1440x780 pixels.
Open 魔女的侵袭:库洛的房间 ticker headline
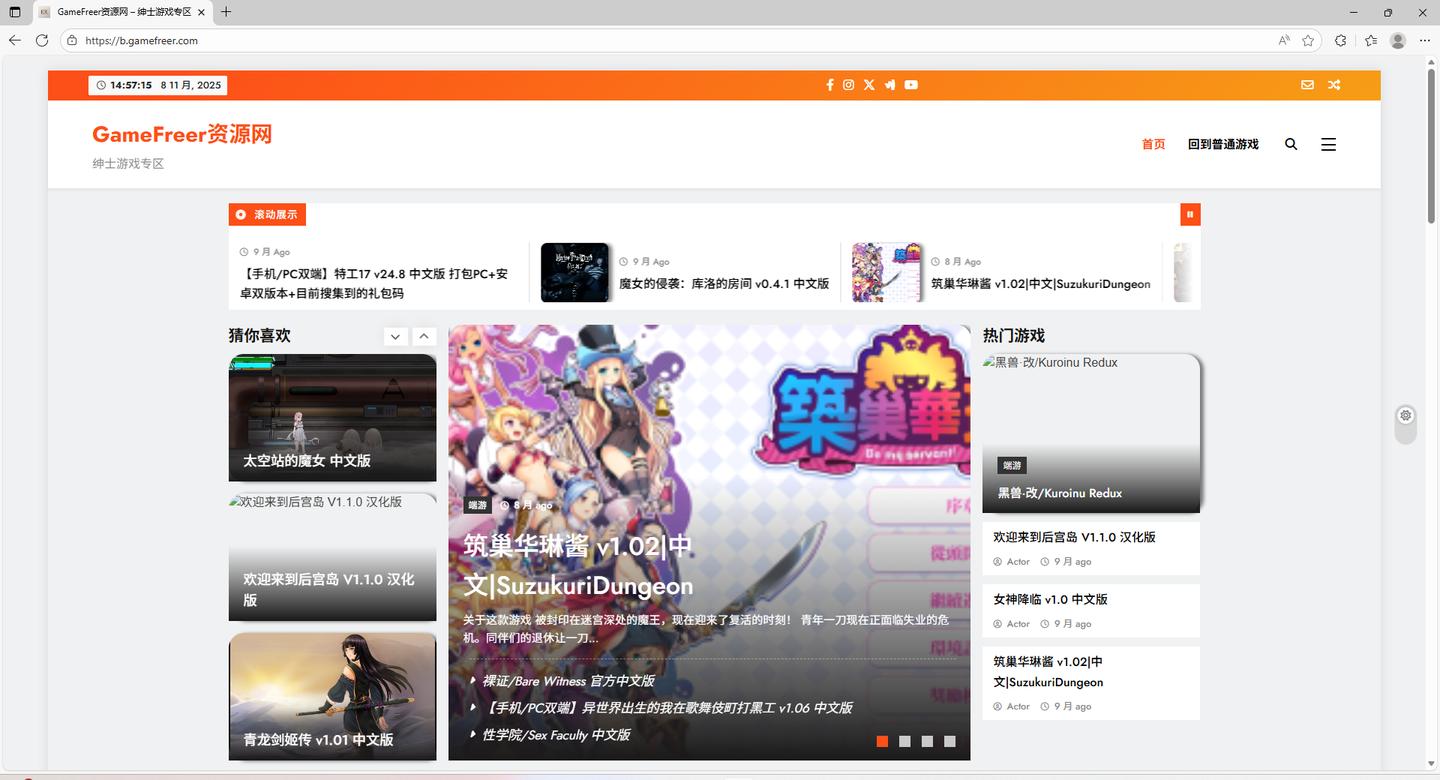(x=724, y=283)
